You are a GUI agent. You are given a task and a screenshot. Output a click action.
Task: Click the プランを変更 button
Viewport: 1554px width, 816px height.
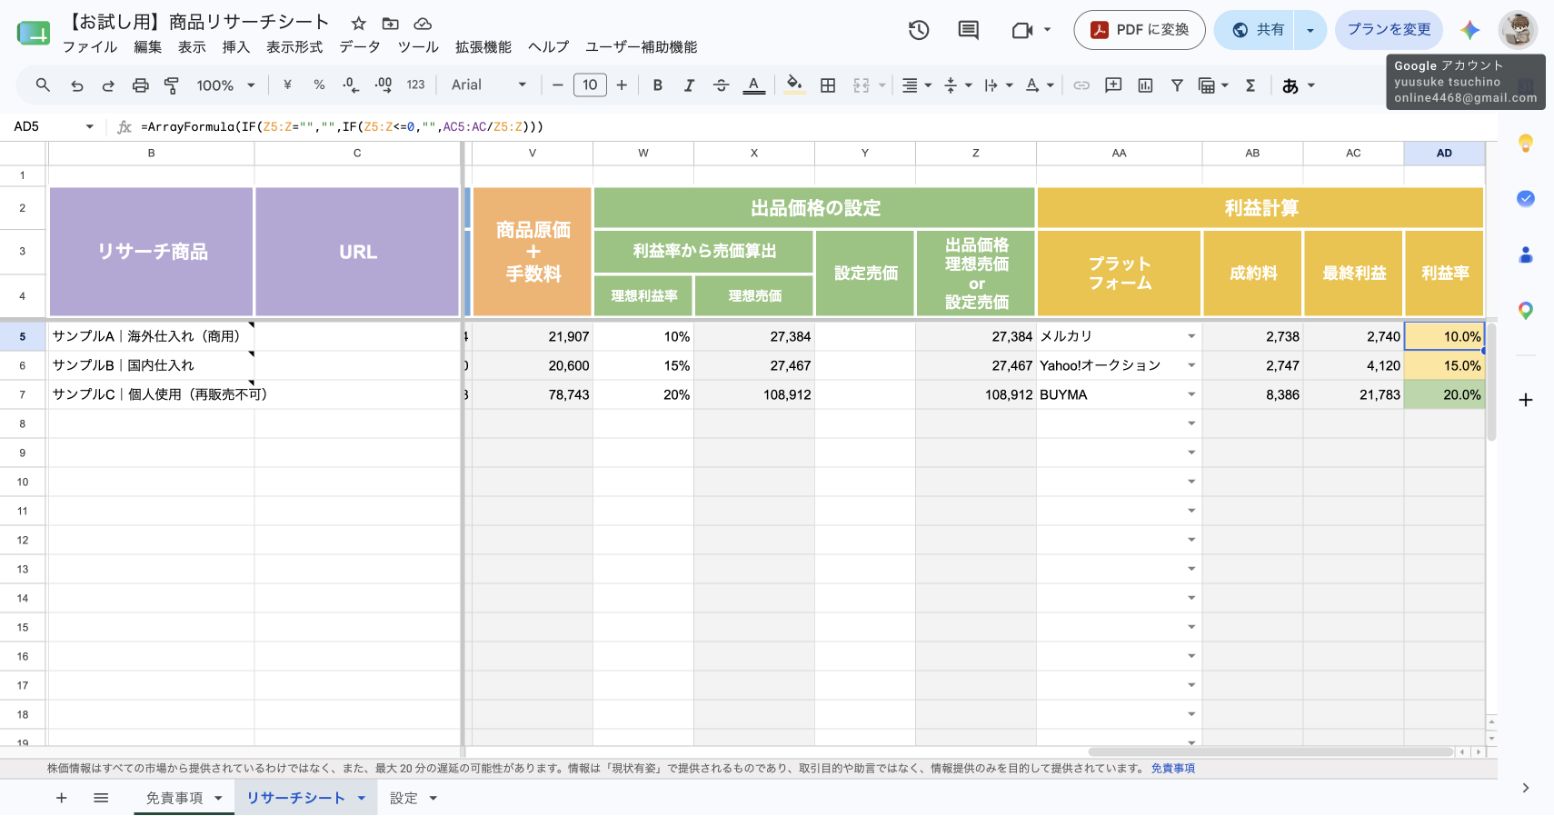[x=1389, y=30]
